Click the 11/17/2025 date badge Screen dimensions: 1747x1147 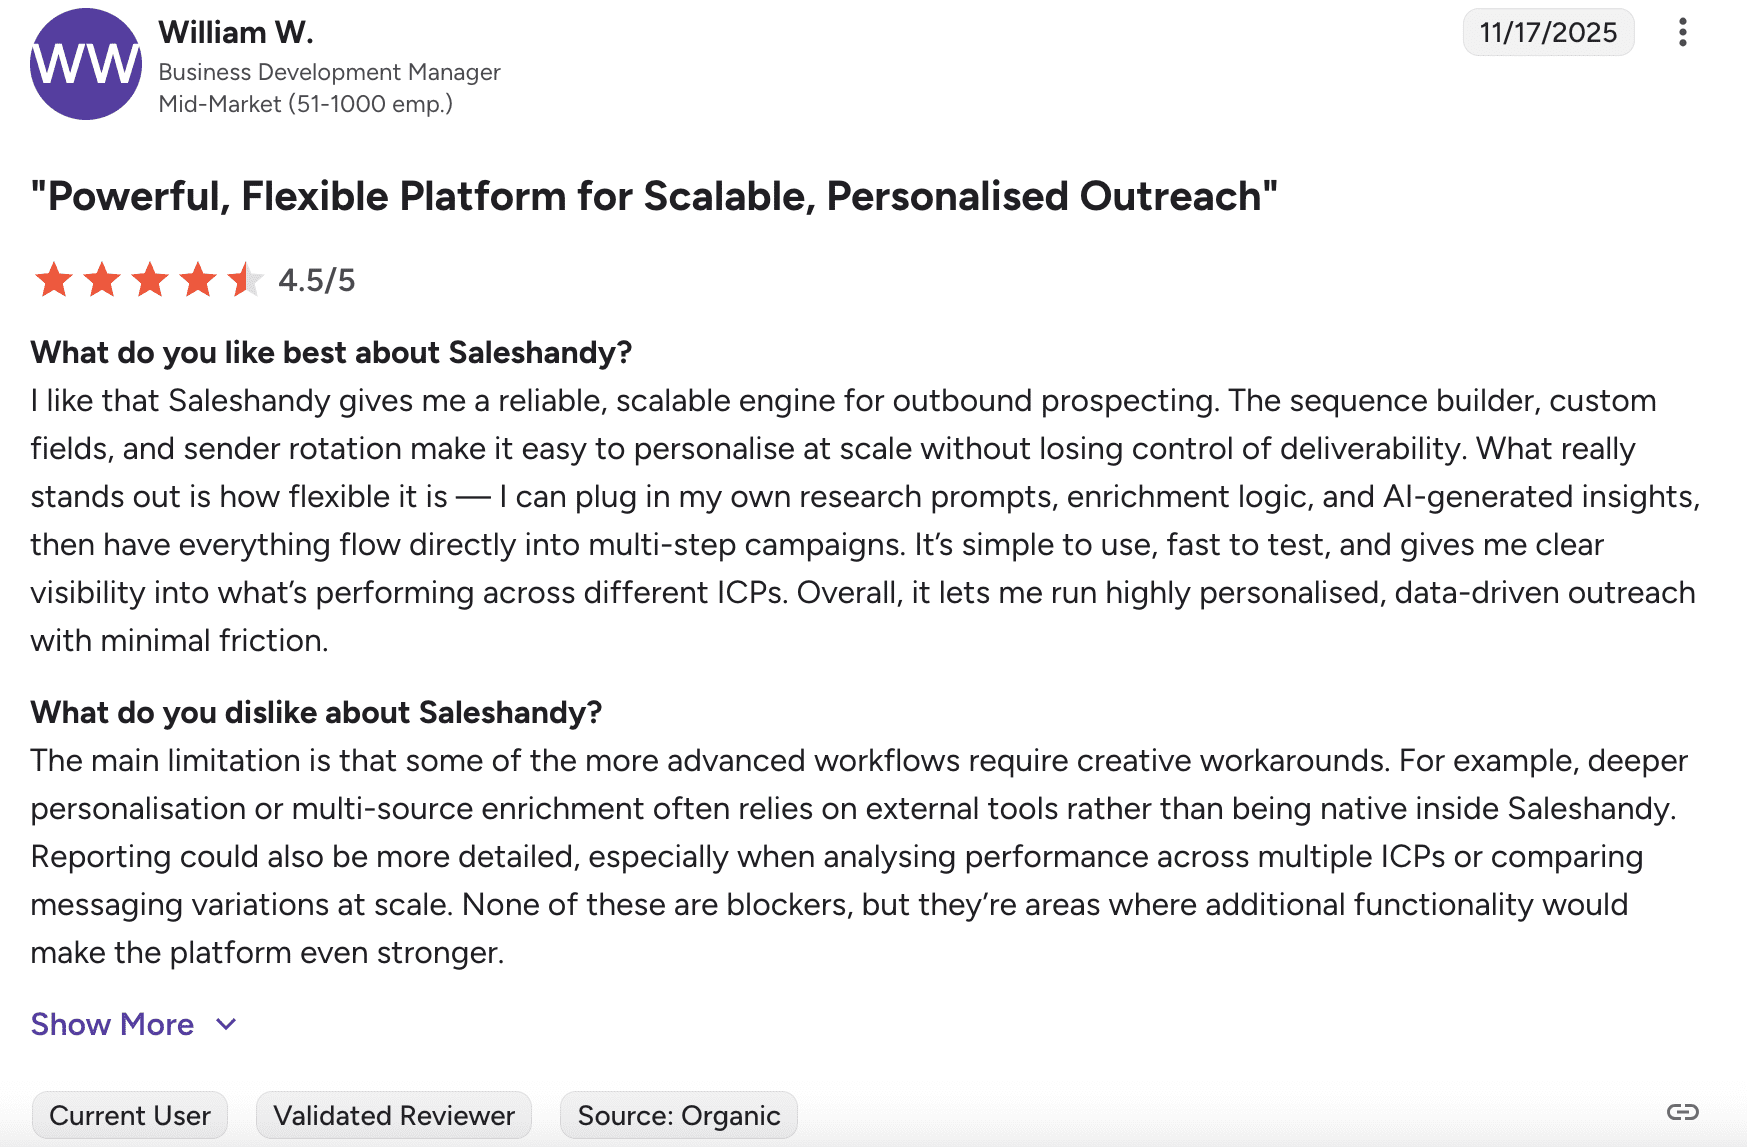point(1548,33)
